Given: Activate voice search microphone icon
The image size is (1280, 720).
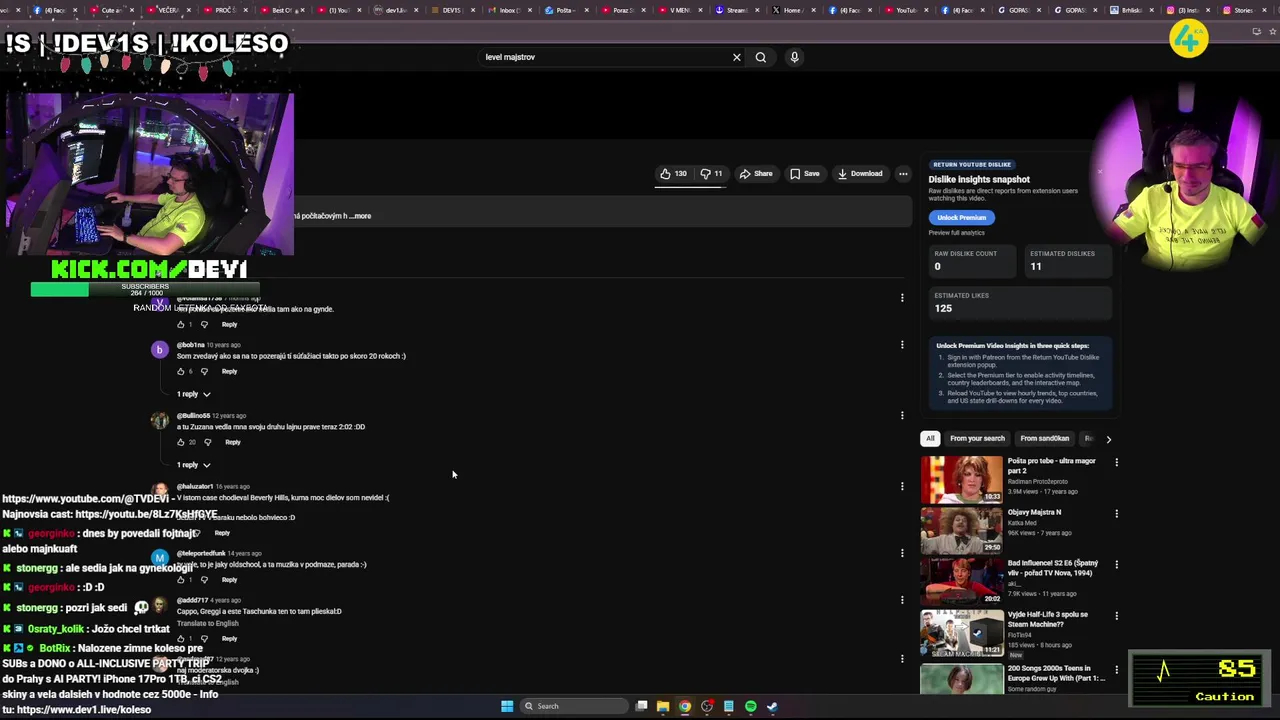Looking at the screenshot, I should (794, 57).
